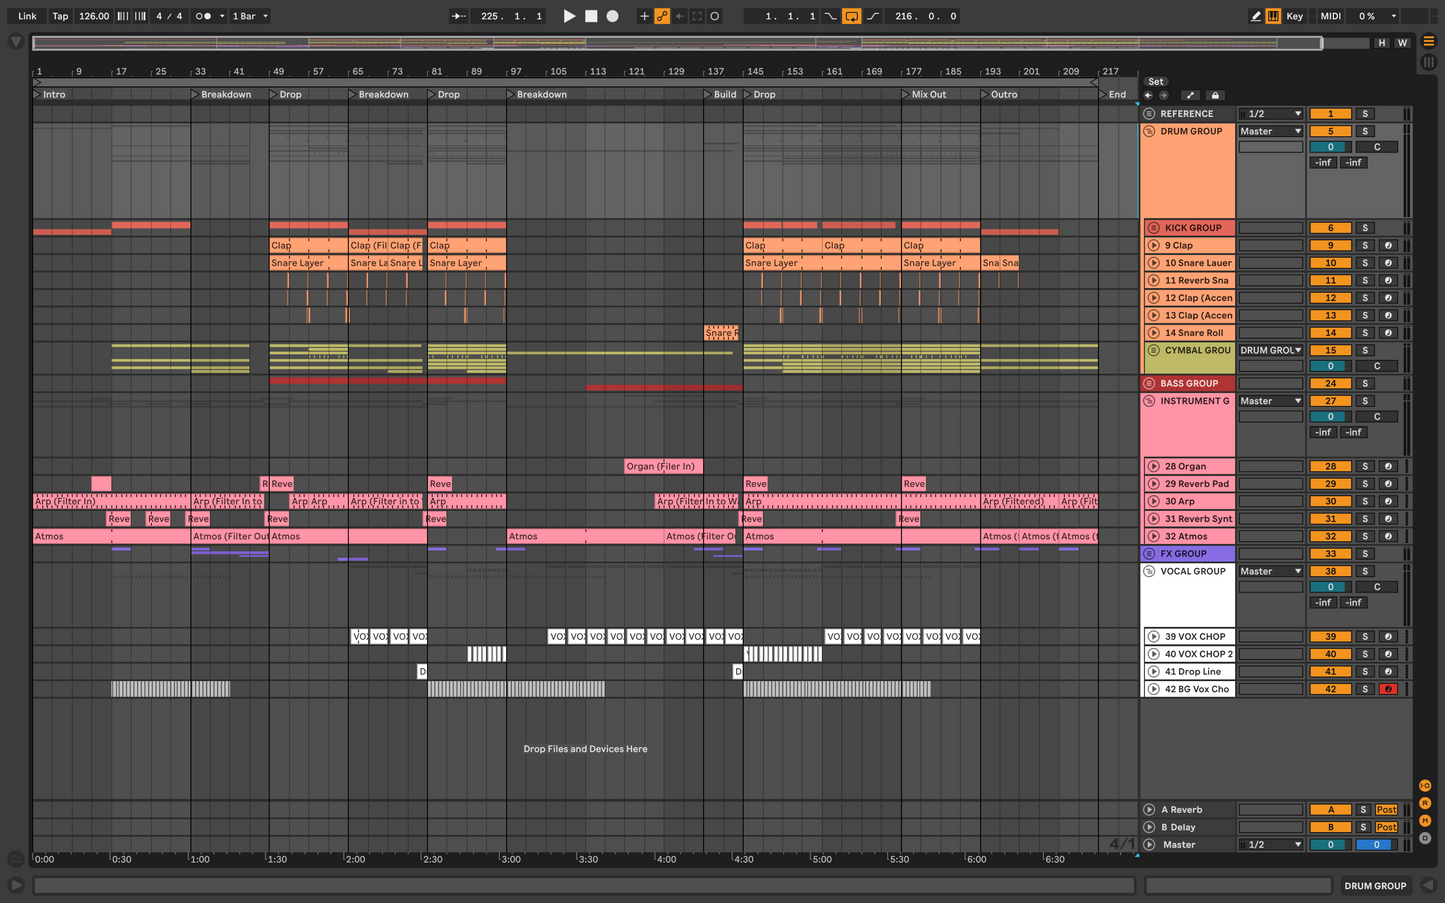Deactivate the 28 Organ track activator
Screen dimensions: 1445x903
1330,467
